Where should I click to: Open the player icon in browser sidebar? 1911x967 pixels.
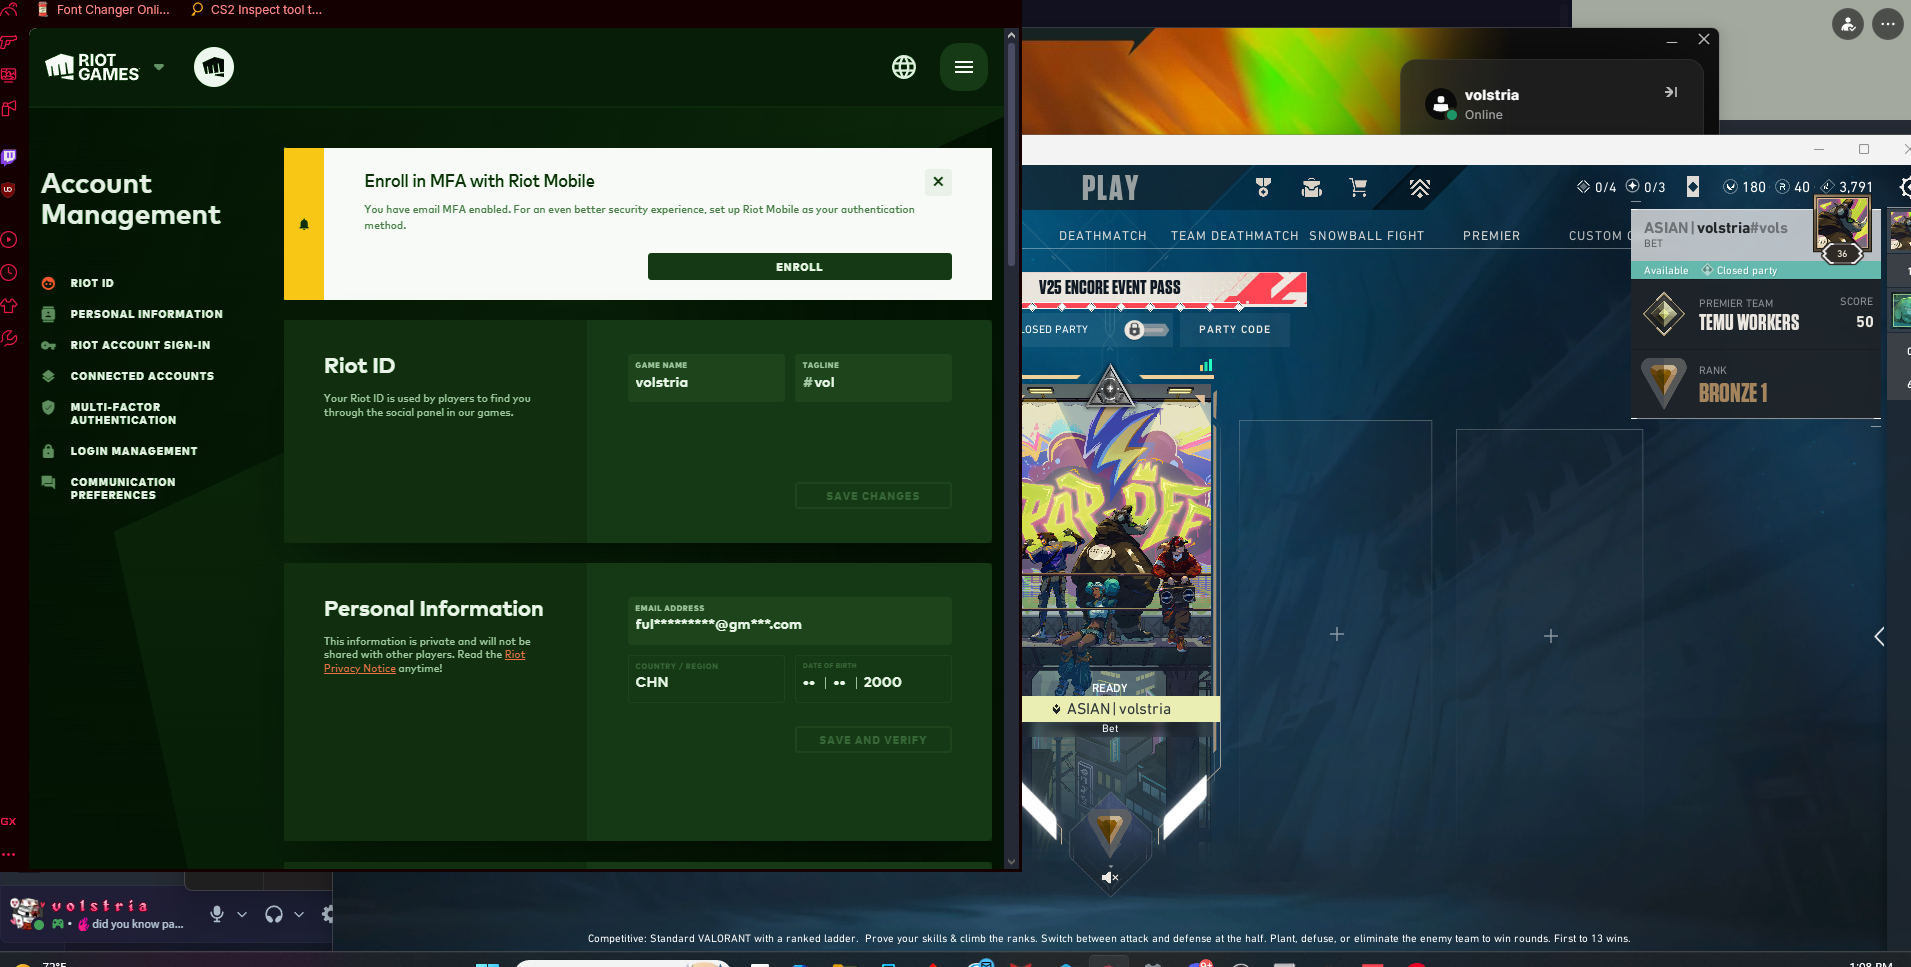[9, 240]
